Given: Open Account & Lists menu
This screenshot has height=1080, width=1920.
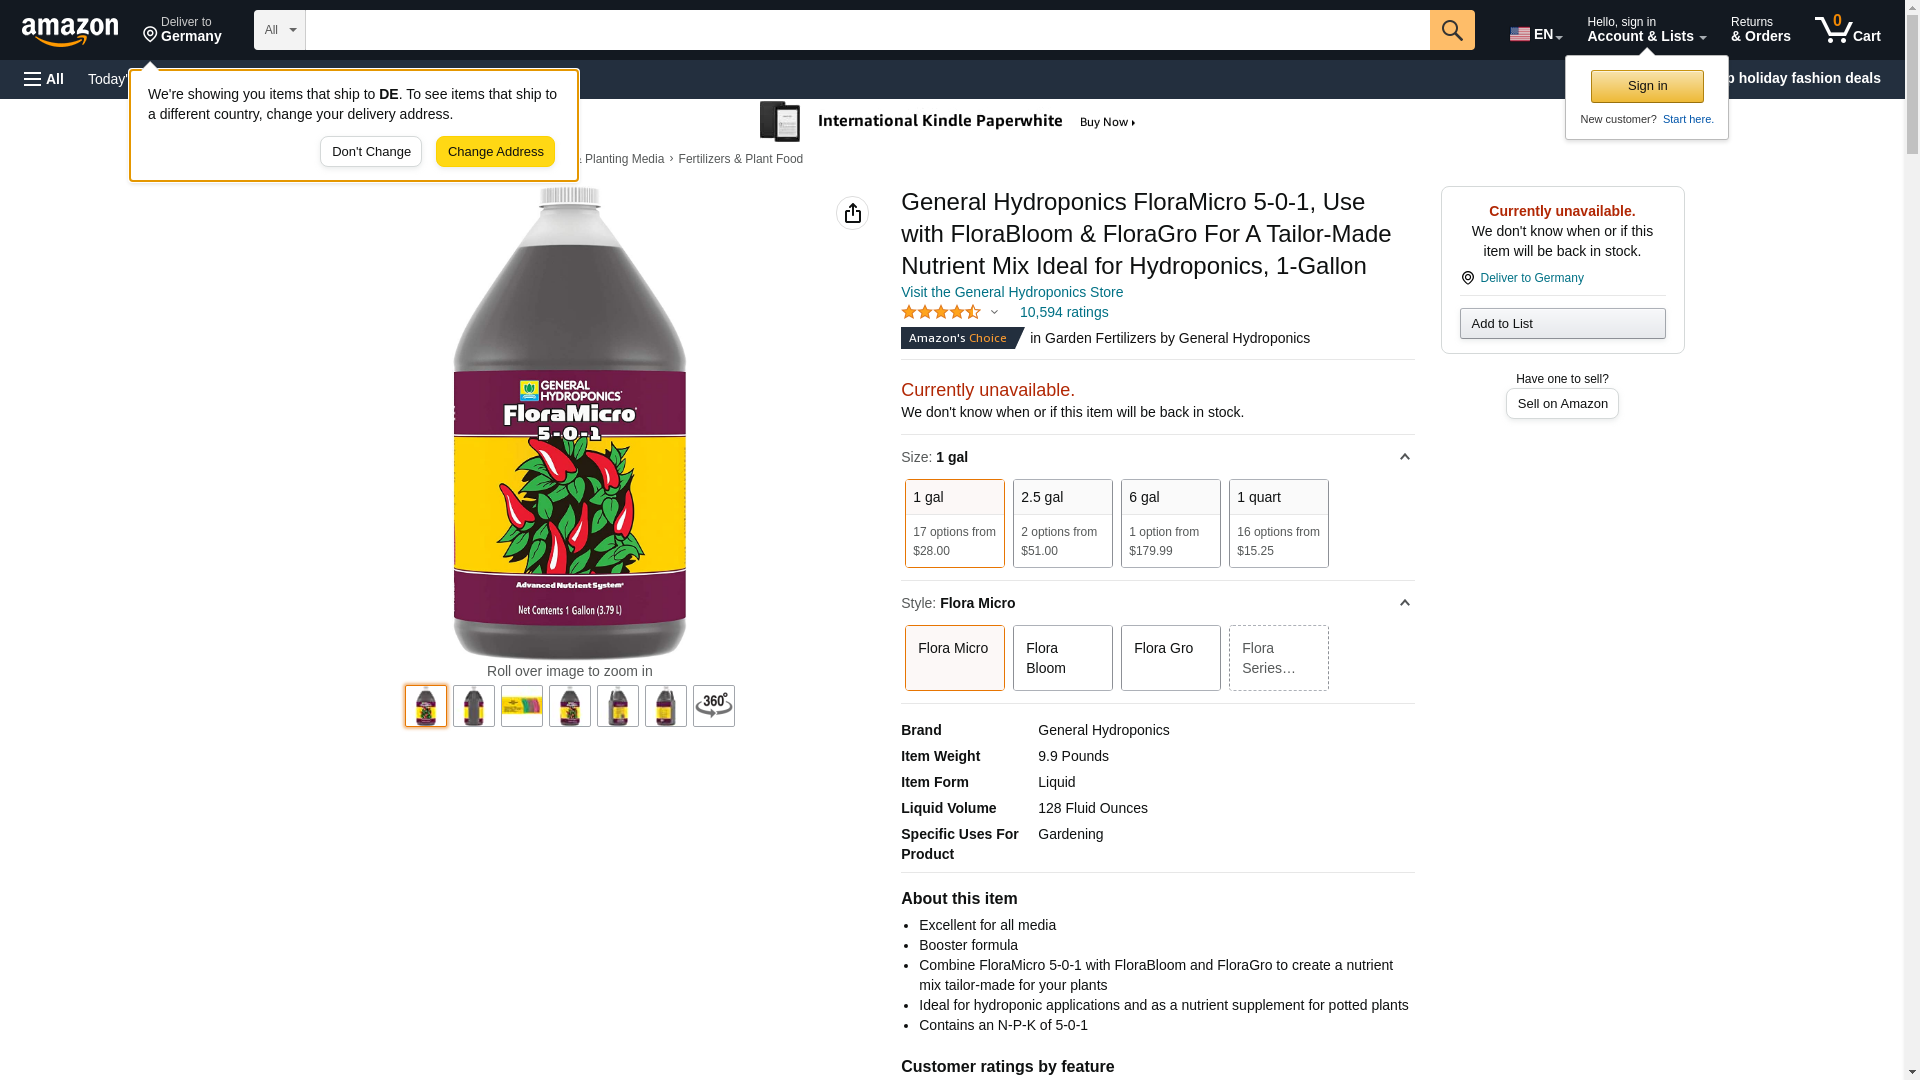Looking at the screenshot, I should 1646,30.
